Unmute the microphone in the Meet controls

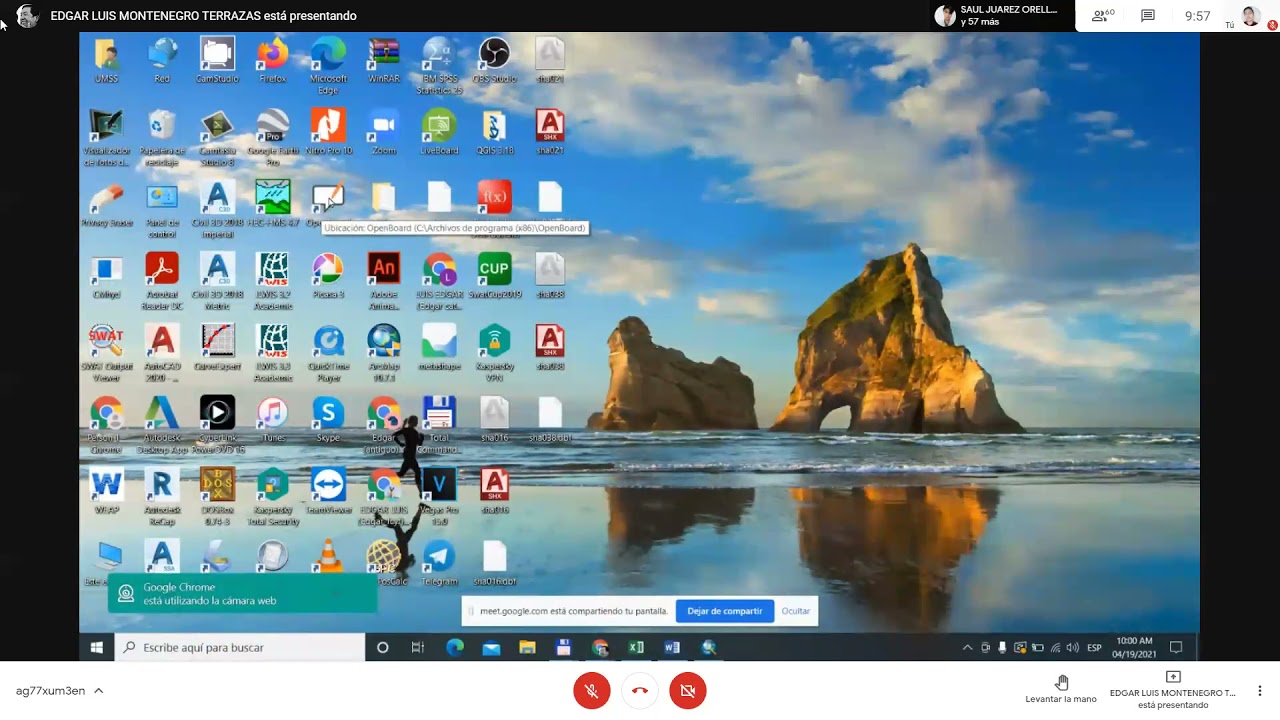[x=592, y=690]
